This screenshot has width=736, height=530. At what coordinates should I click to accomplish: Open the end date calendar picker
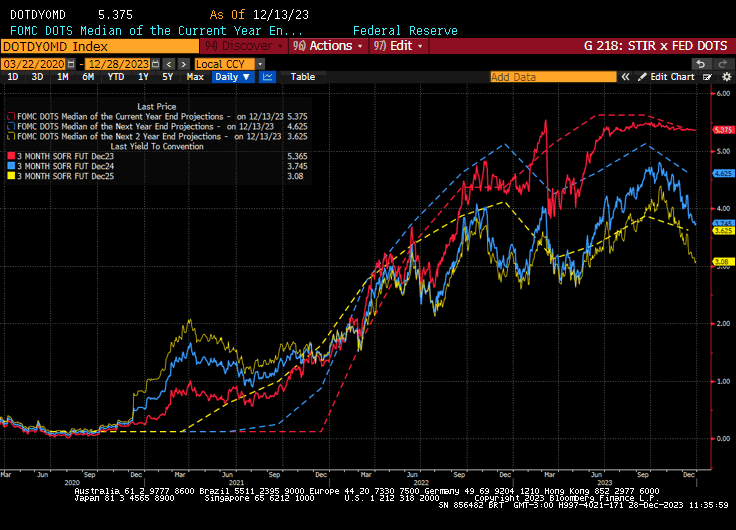coord(155,64)
